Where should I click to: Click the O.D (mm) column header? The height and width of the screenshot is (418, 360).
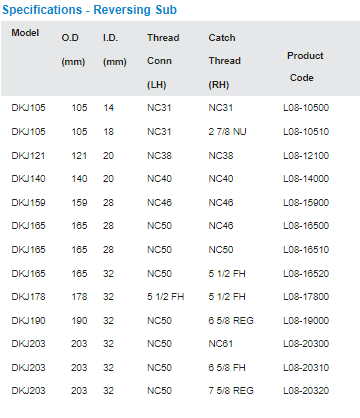tap(73, 50)
